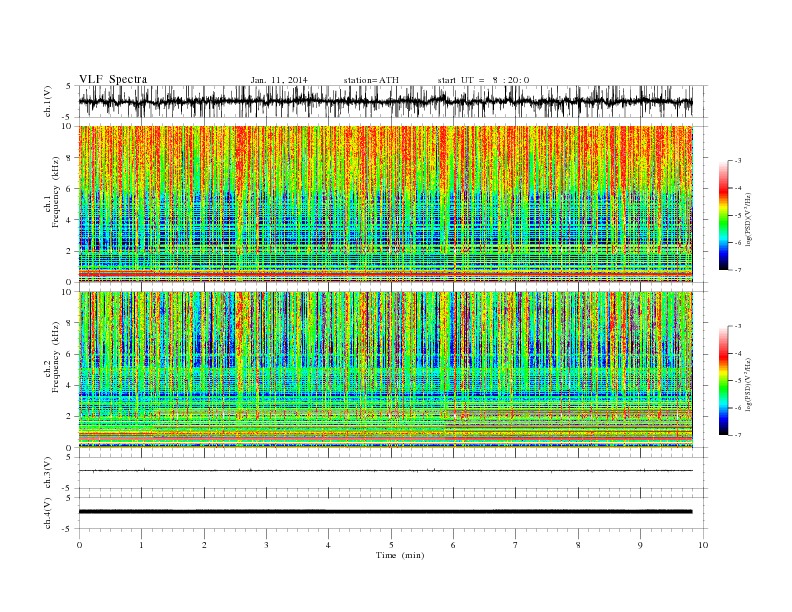Click the lower PSD color scale bar

pos(723,381)
